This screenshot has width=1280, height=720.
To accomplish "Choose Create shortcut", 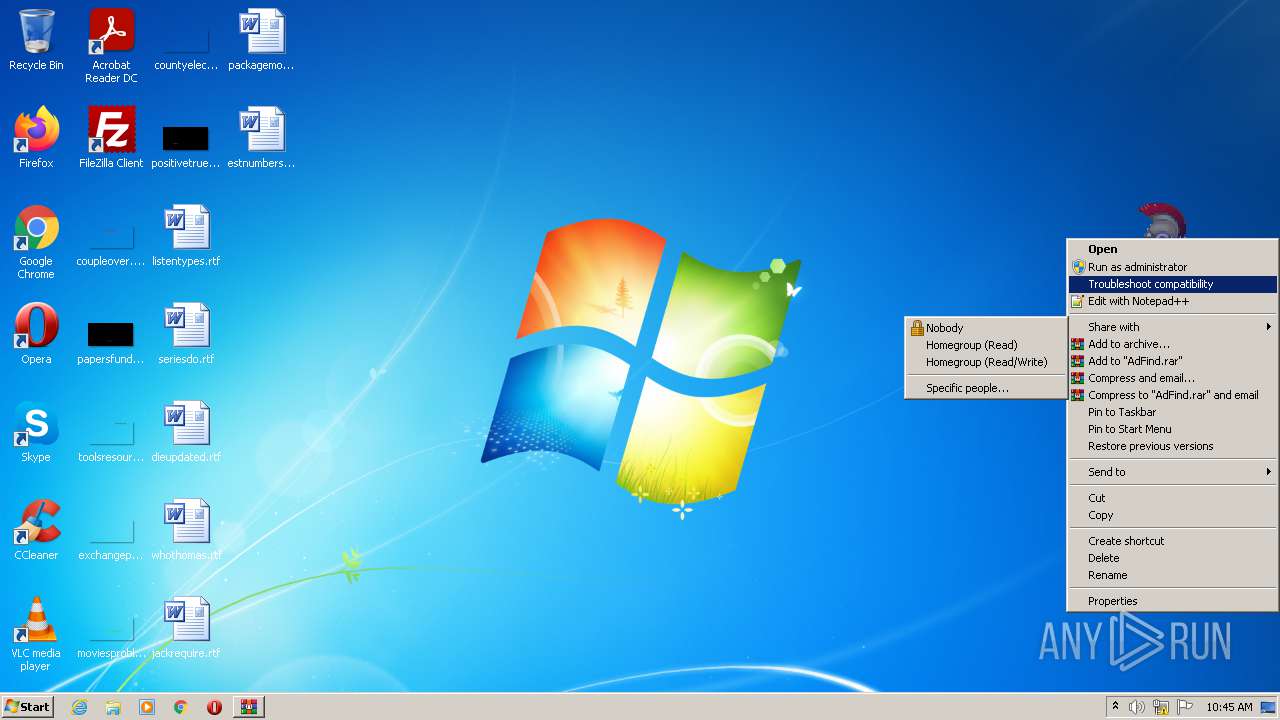I will (1173, 541).
